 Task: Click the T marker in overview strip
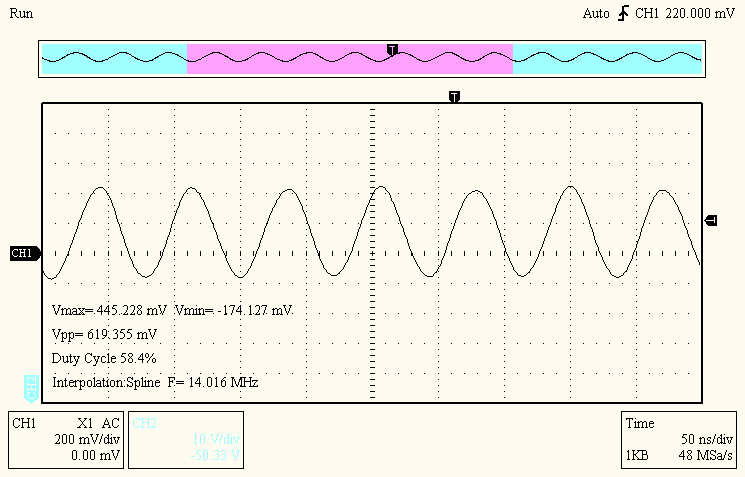point(392,49)
